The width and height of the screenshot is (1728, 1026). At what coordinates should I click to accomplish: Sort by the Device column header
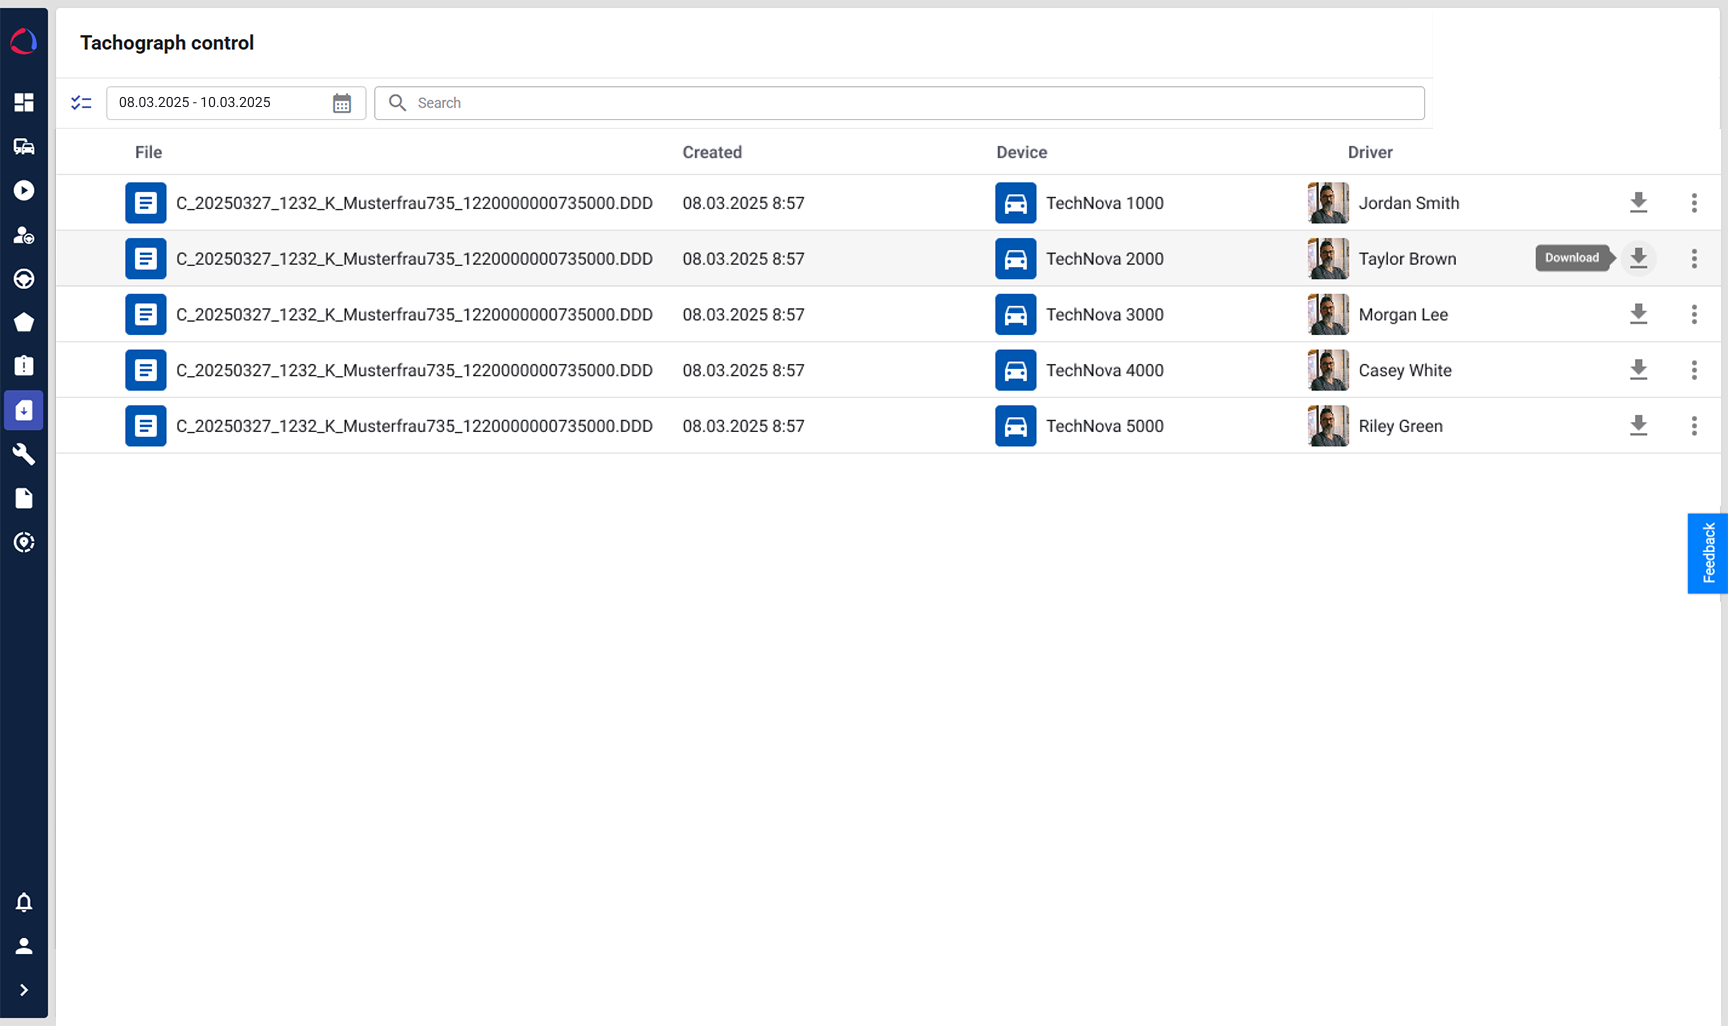1021,152
